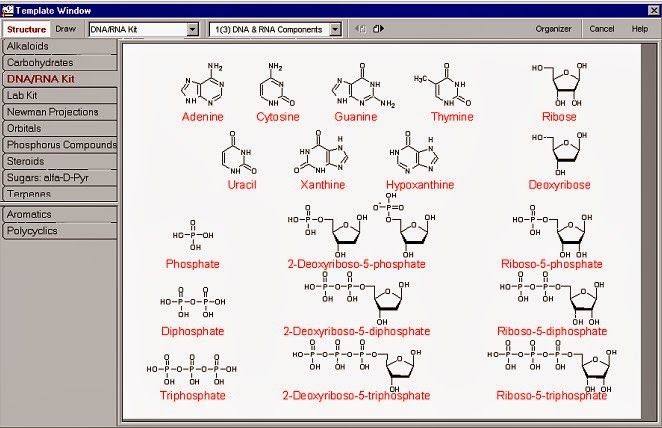Select the Phosphorus Compounds category
The width and height of the screenshot is (662, 428).
click(x=60, y=145)
